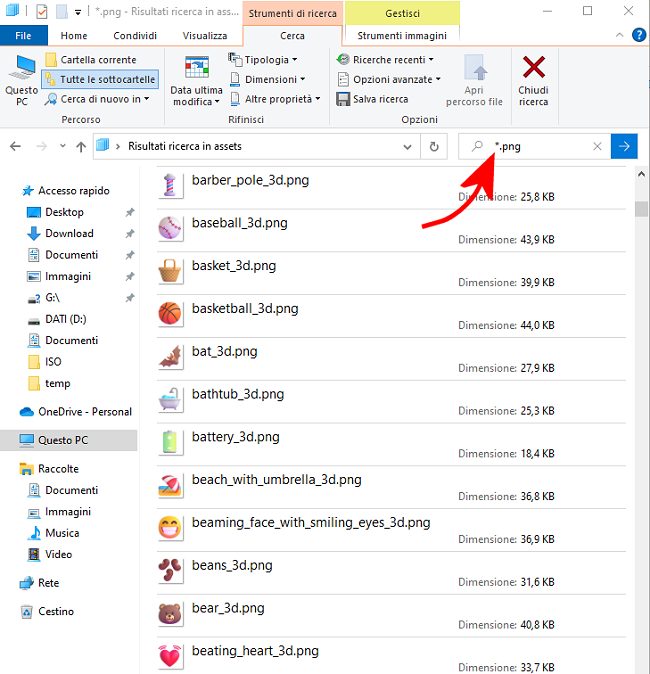Viewport: 650px width, 674px height.
Task: Select baseball_3d.png thumbnail icon
Action: tap(170, 228)
